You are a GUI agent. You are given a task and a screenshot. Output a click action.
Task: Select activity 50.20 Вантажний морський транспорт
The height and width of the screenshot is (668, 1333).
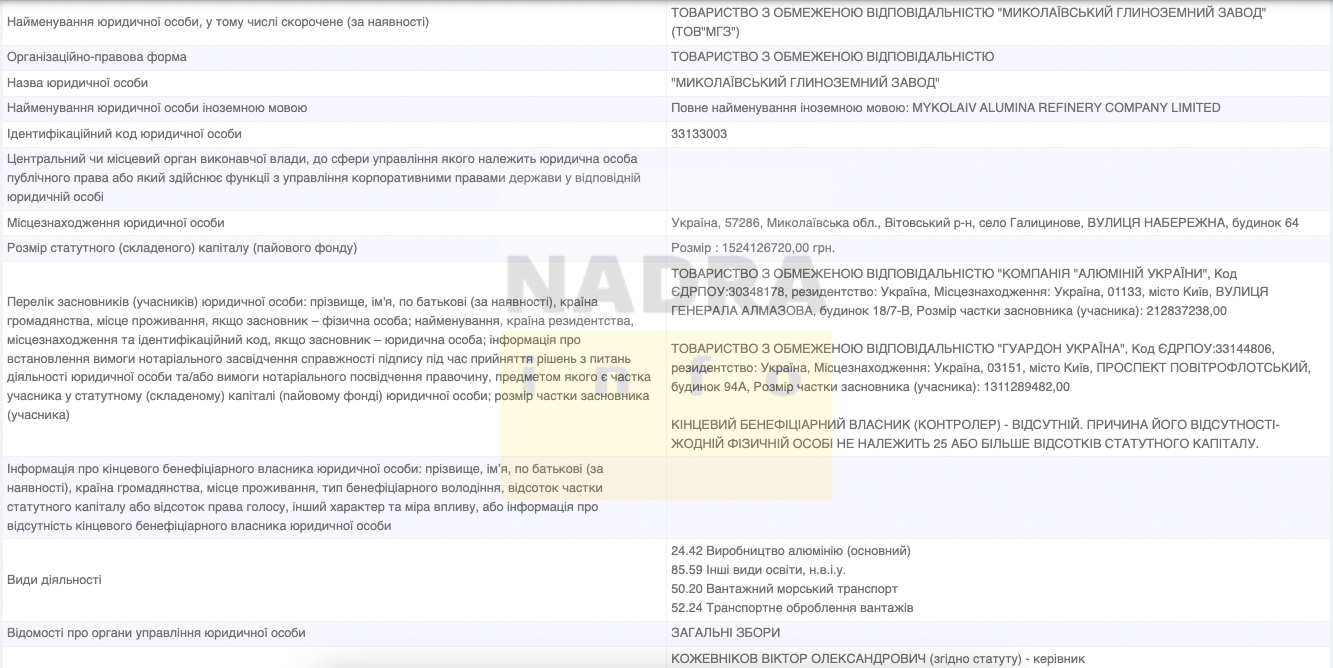click(x=784, y=589)
